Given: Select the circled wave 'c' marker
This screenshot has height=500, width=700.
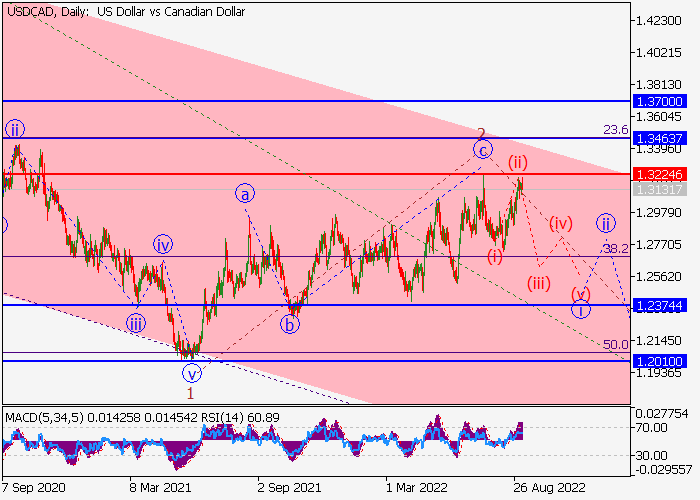Looking at the screenshot, I should pyautogui.click(x=483, y=150).
